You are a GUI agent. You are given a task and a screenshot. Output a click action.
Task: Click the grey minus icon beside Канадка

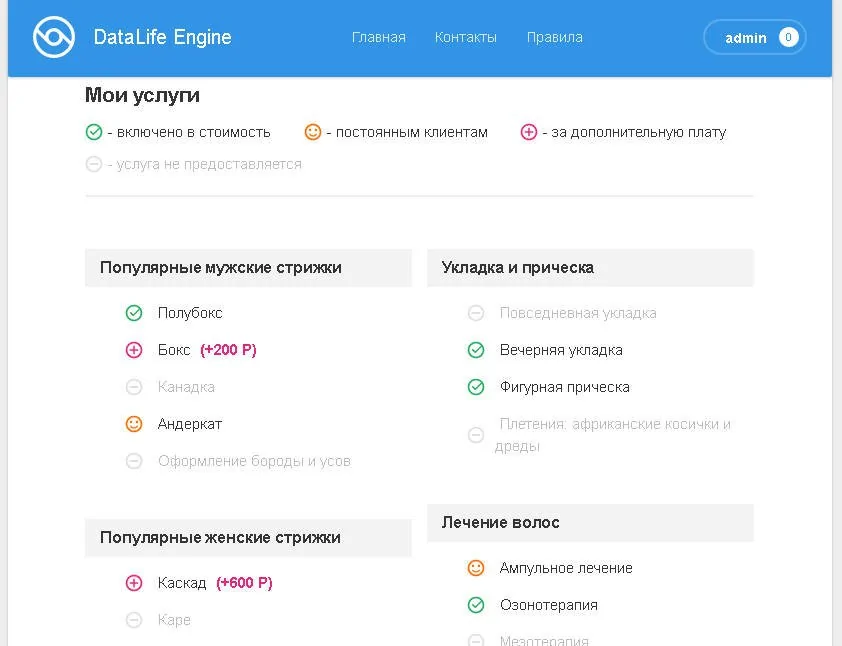(x=134, y=387)
